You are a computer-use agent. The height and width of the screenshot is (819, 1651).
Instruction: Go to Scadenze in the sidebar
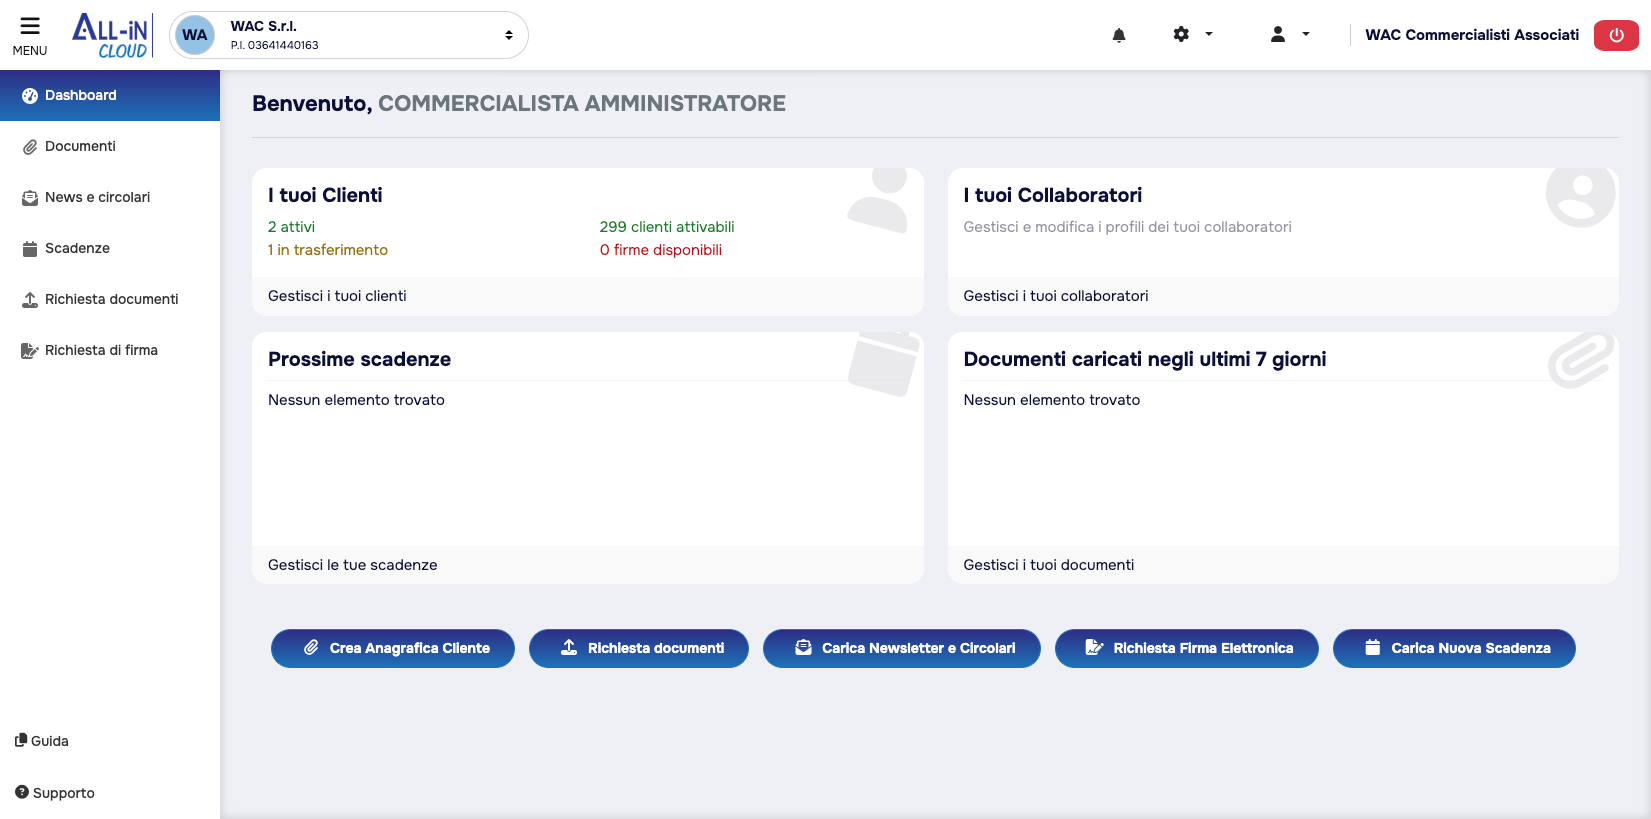point(77,248)
